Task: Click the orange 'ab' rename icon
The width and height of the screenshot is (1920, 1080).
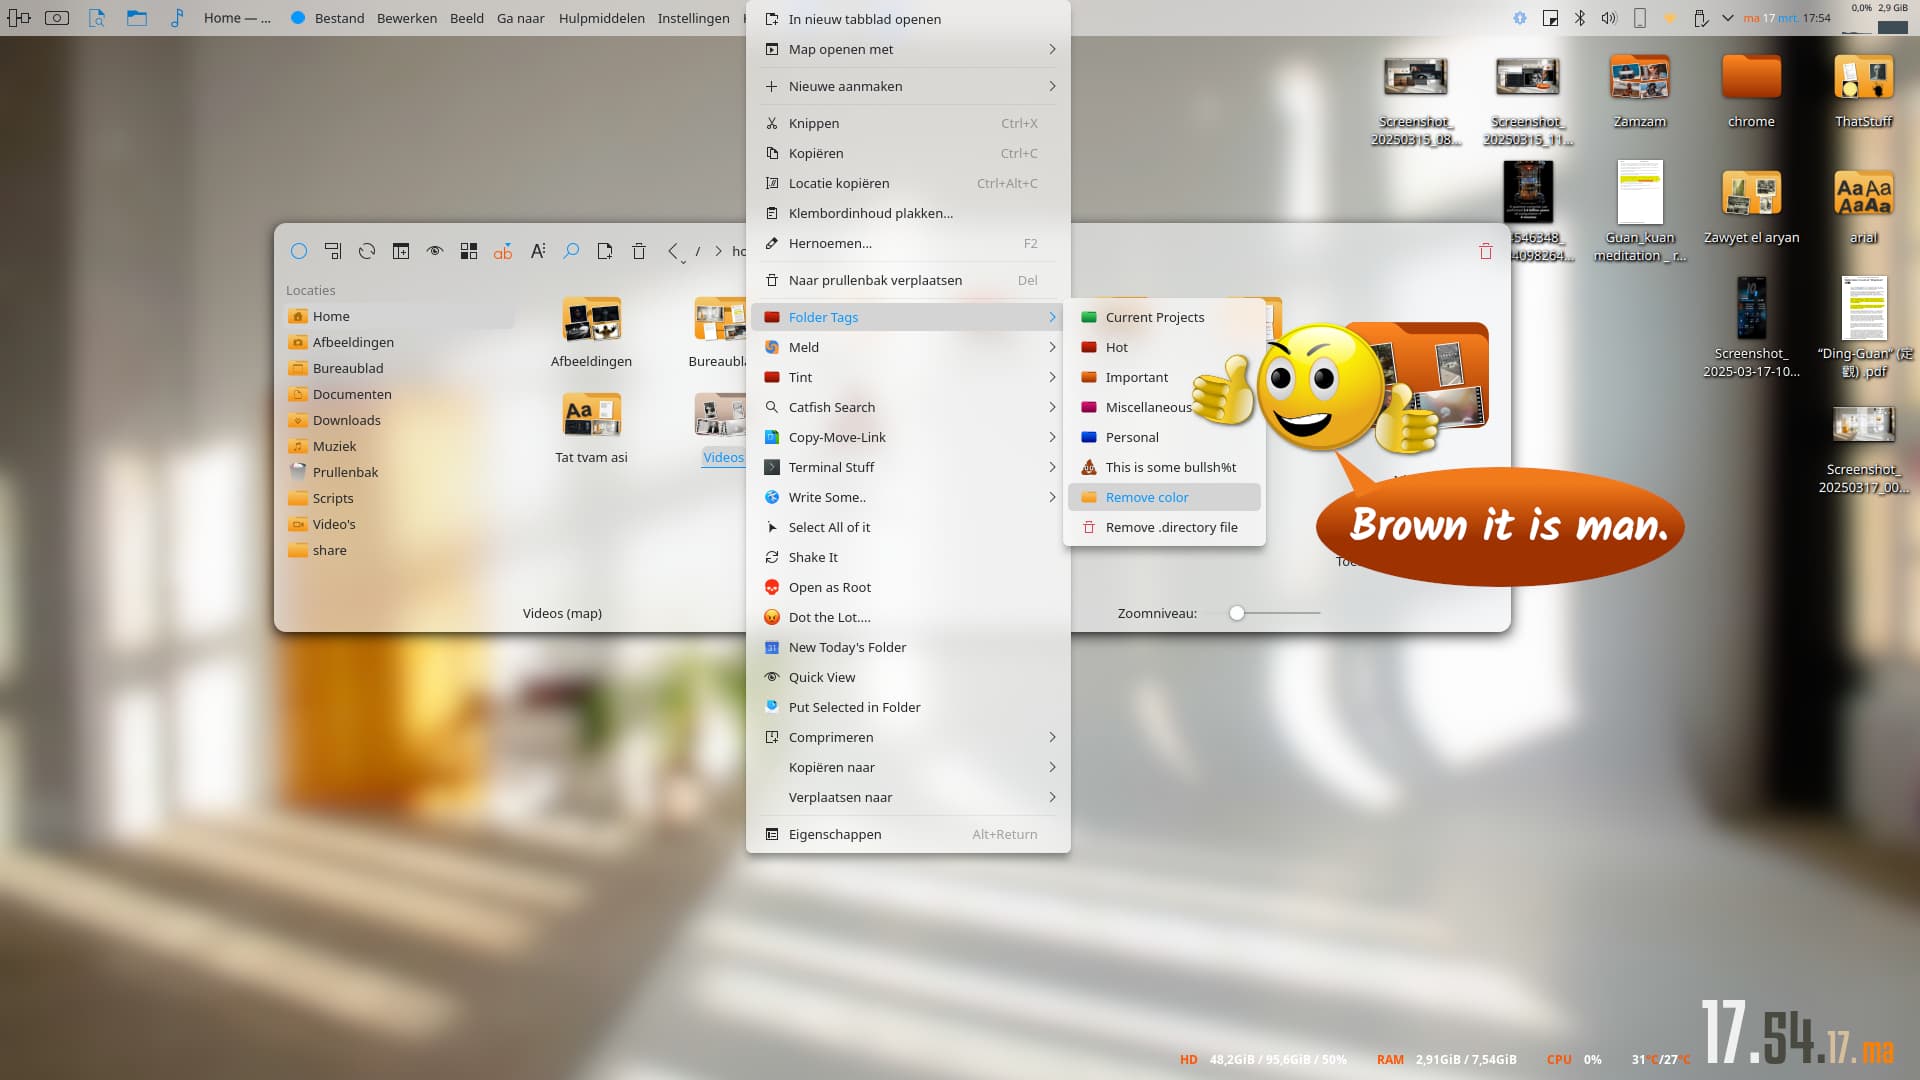Action: tap(503, 251)
